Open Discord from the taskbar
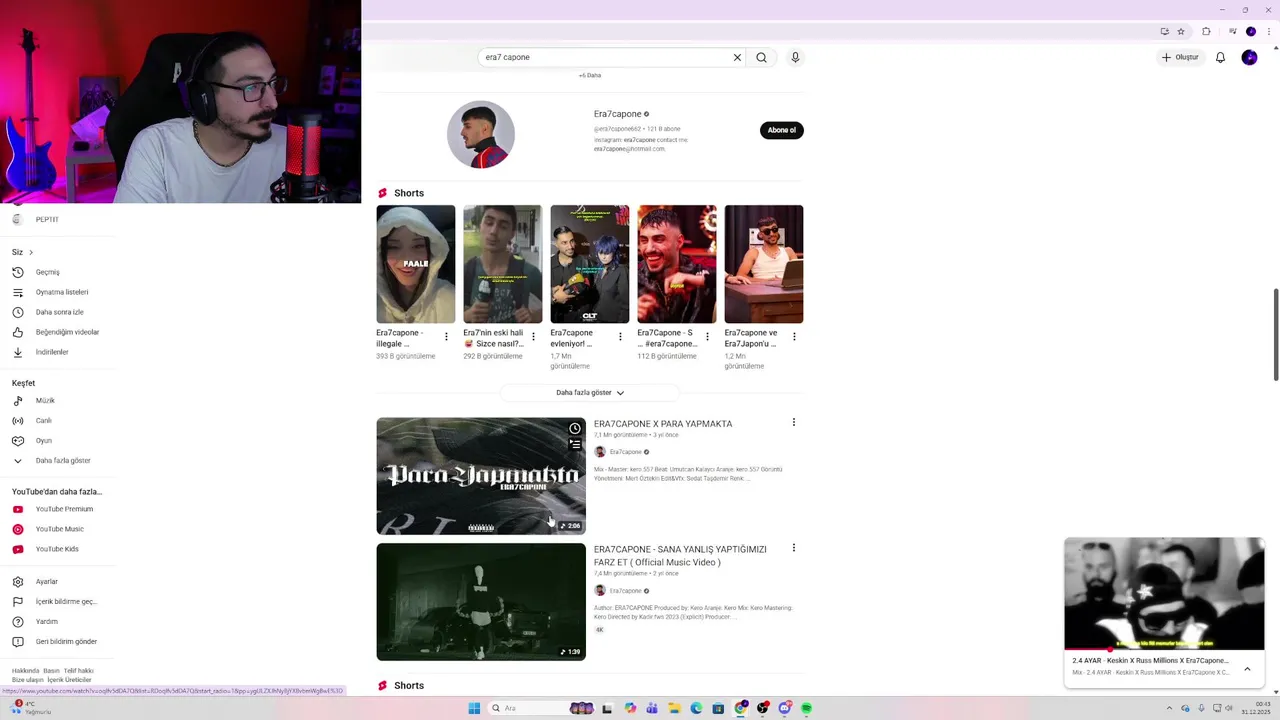Screen dimensions: 1280x720 (784, 708)
